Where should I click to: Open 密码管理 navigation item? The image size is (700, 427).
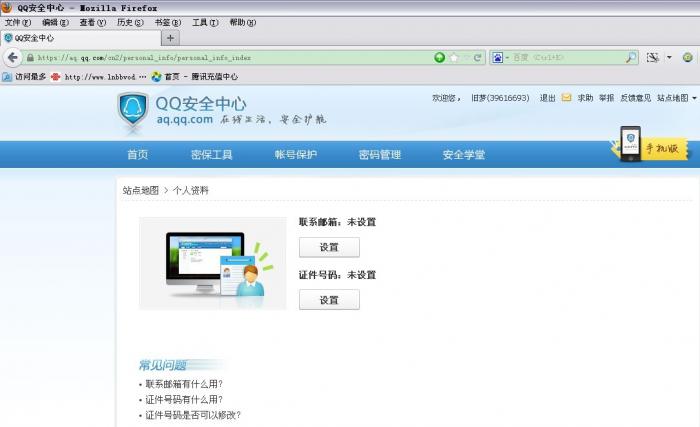(x=380, y=155)
